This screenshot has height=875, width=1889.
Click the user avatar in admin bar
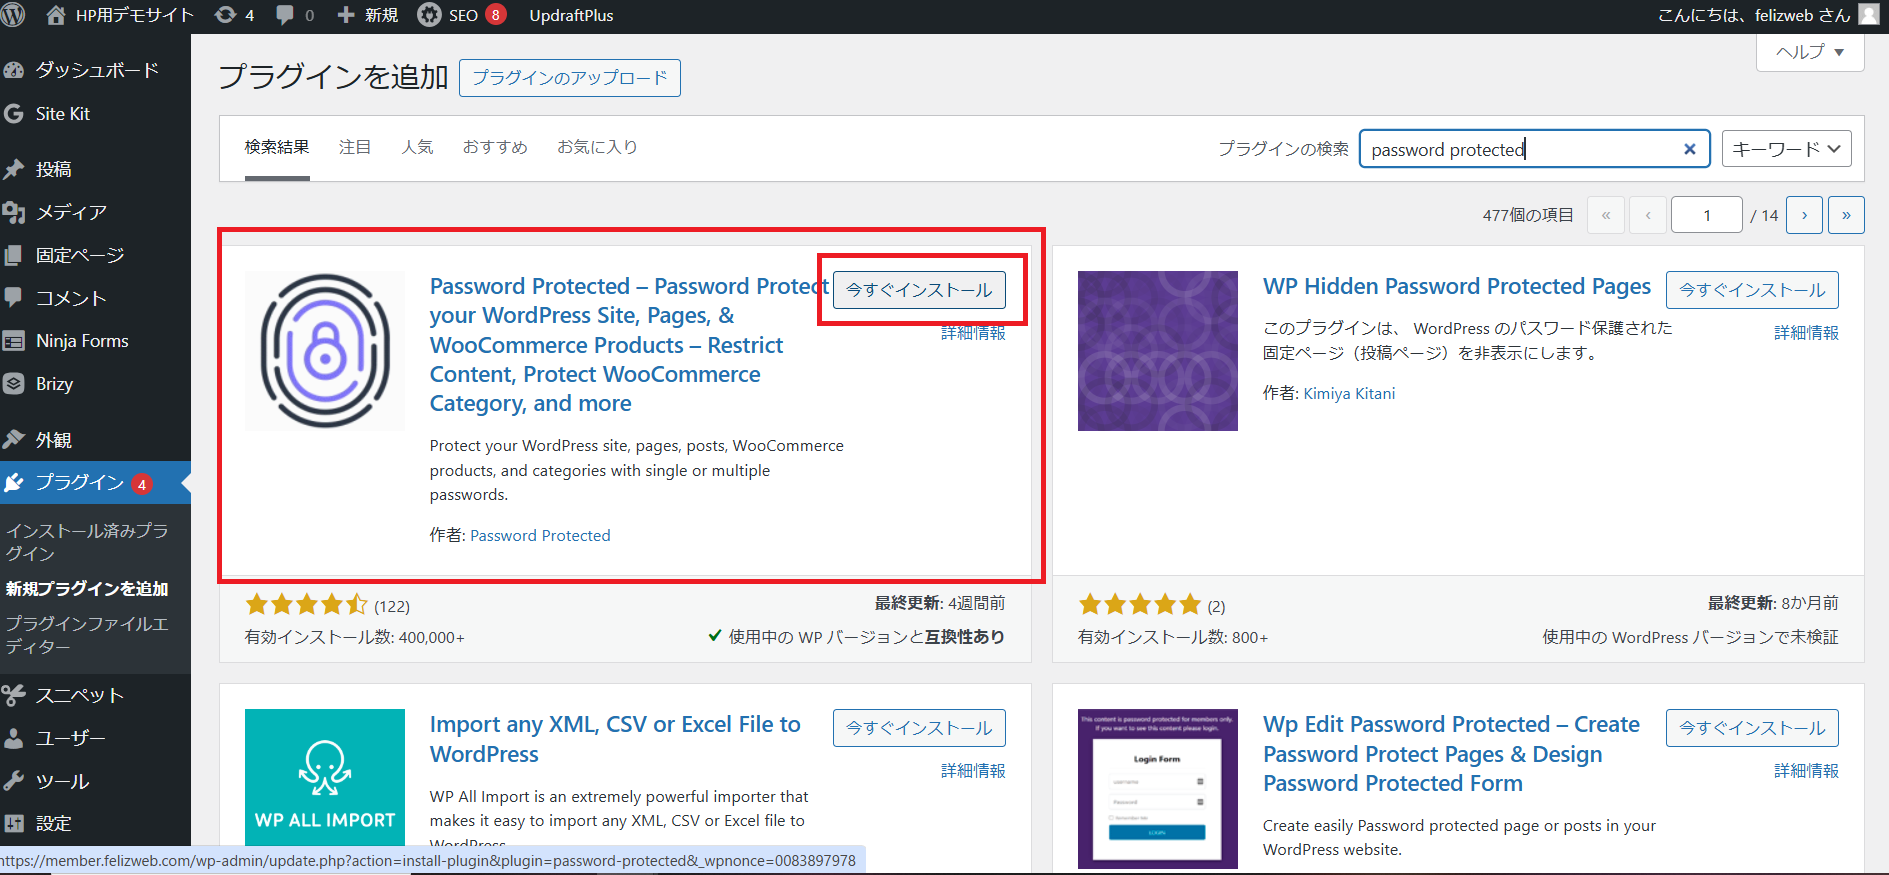click(1869, 14)
